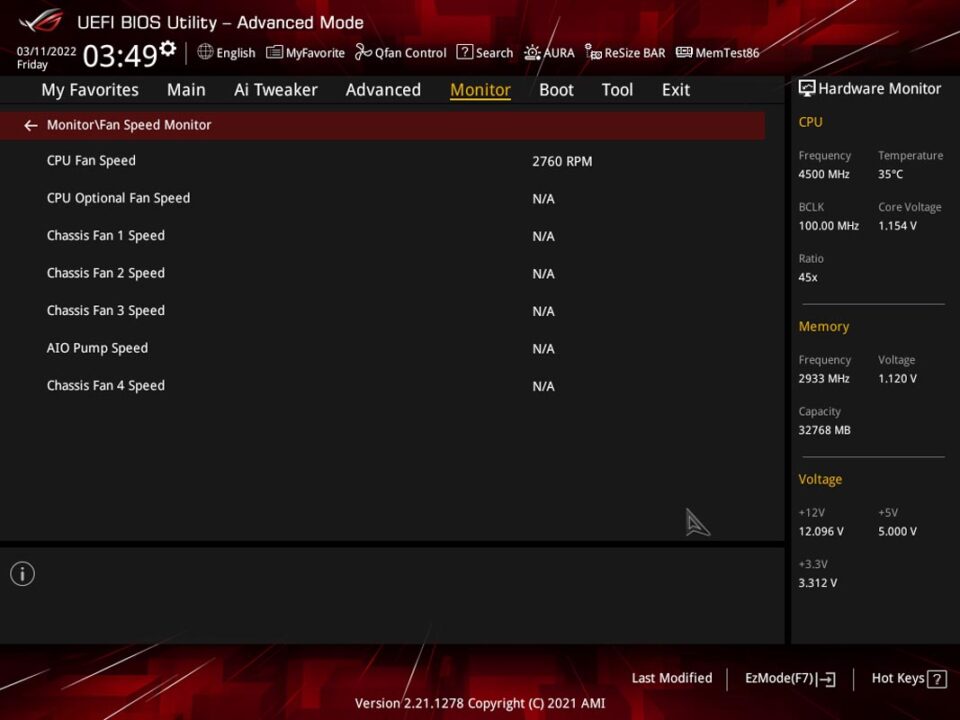Screen dimensions: 960x720
Task: Click the date 03/11/2022
Action: (x=47, y=51)
